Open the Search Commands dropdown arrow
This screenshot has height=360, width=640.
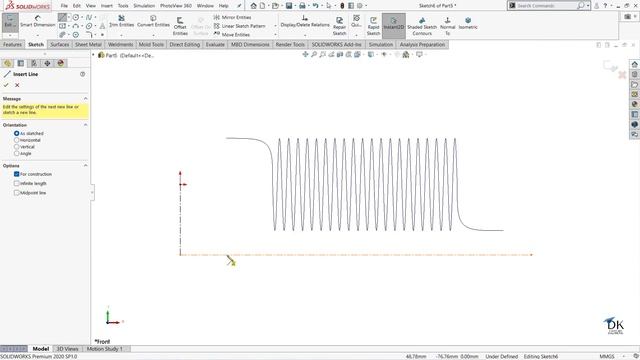[x=588, y=6]
